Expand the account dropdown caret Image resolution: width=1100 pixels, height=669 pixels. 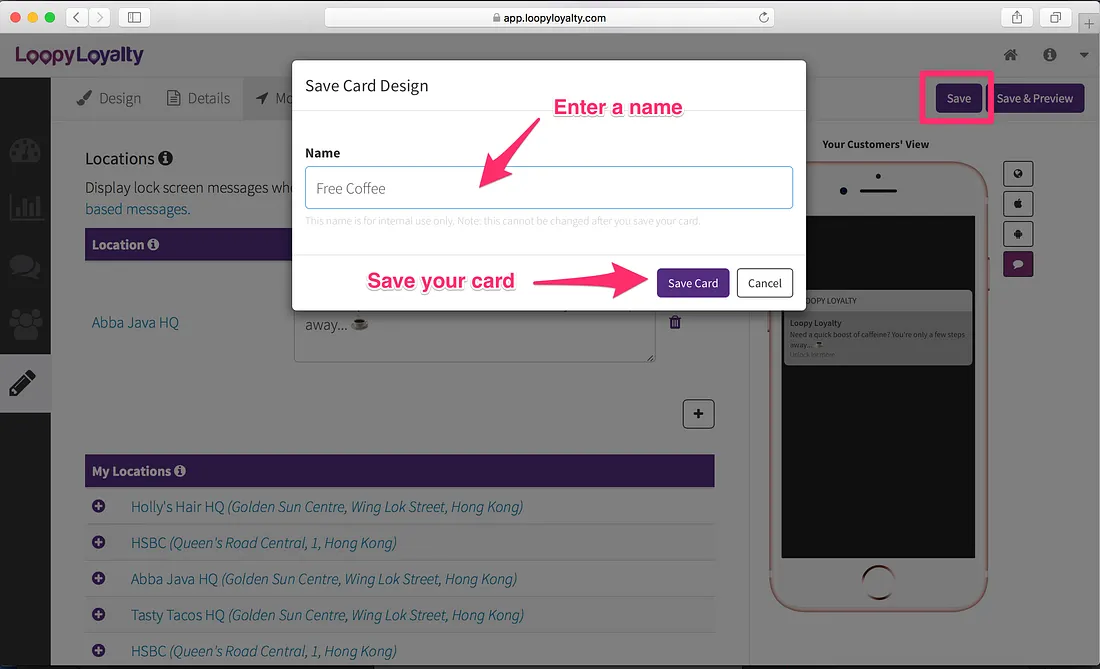(1084, 55)
